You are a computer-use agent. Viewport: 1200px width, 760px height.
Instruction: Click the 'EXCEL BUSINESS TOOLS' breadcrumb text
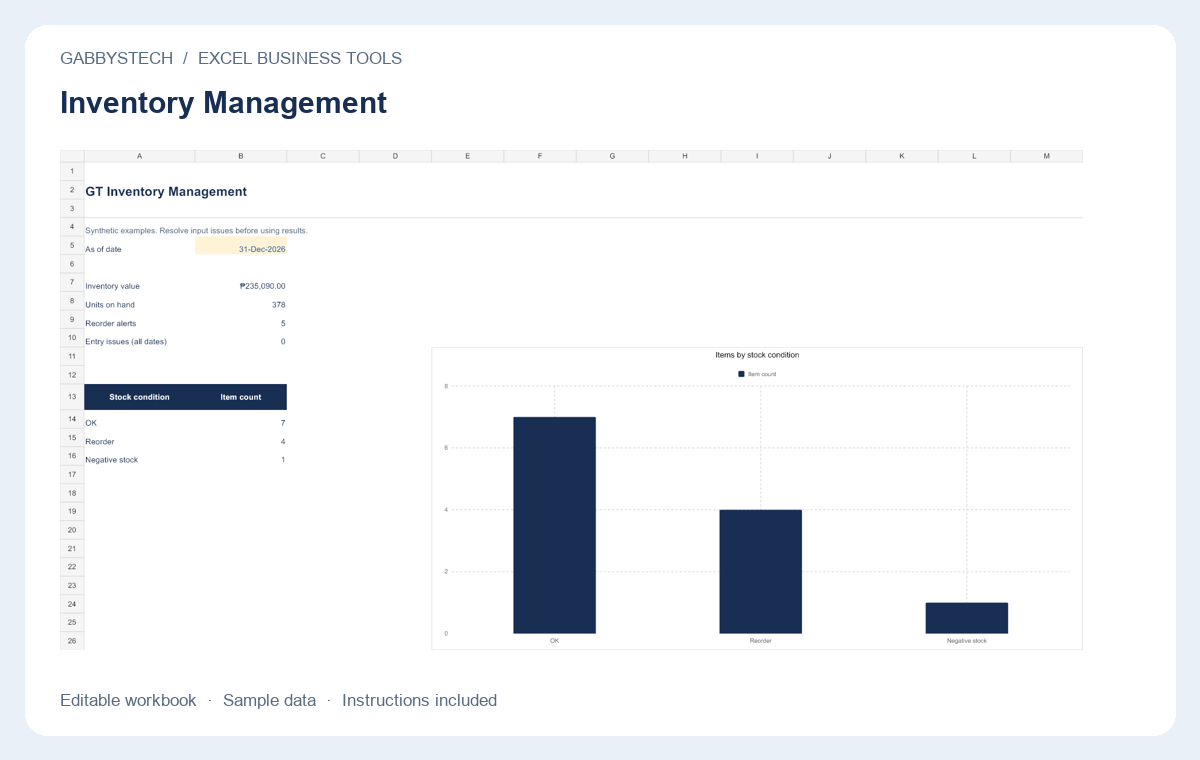click(300, 58)
